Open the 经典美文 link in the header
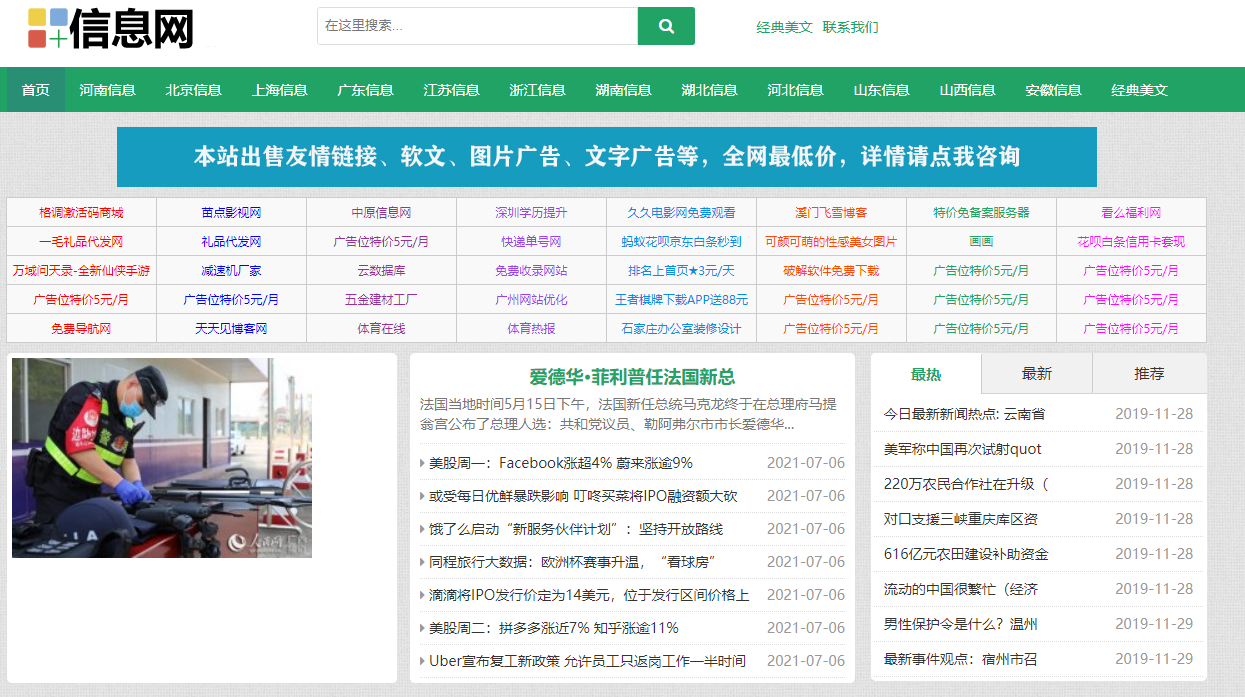The width and height of the screenshot is (1245, 697). 784,27
